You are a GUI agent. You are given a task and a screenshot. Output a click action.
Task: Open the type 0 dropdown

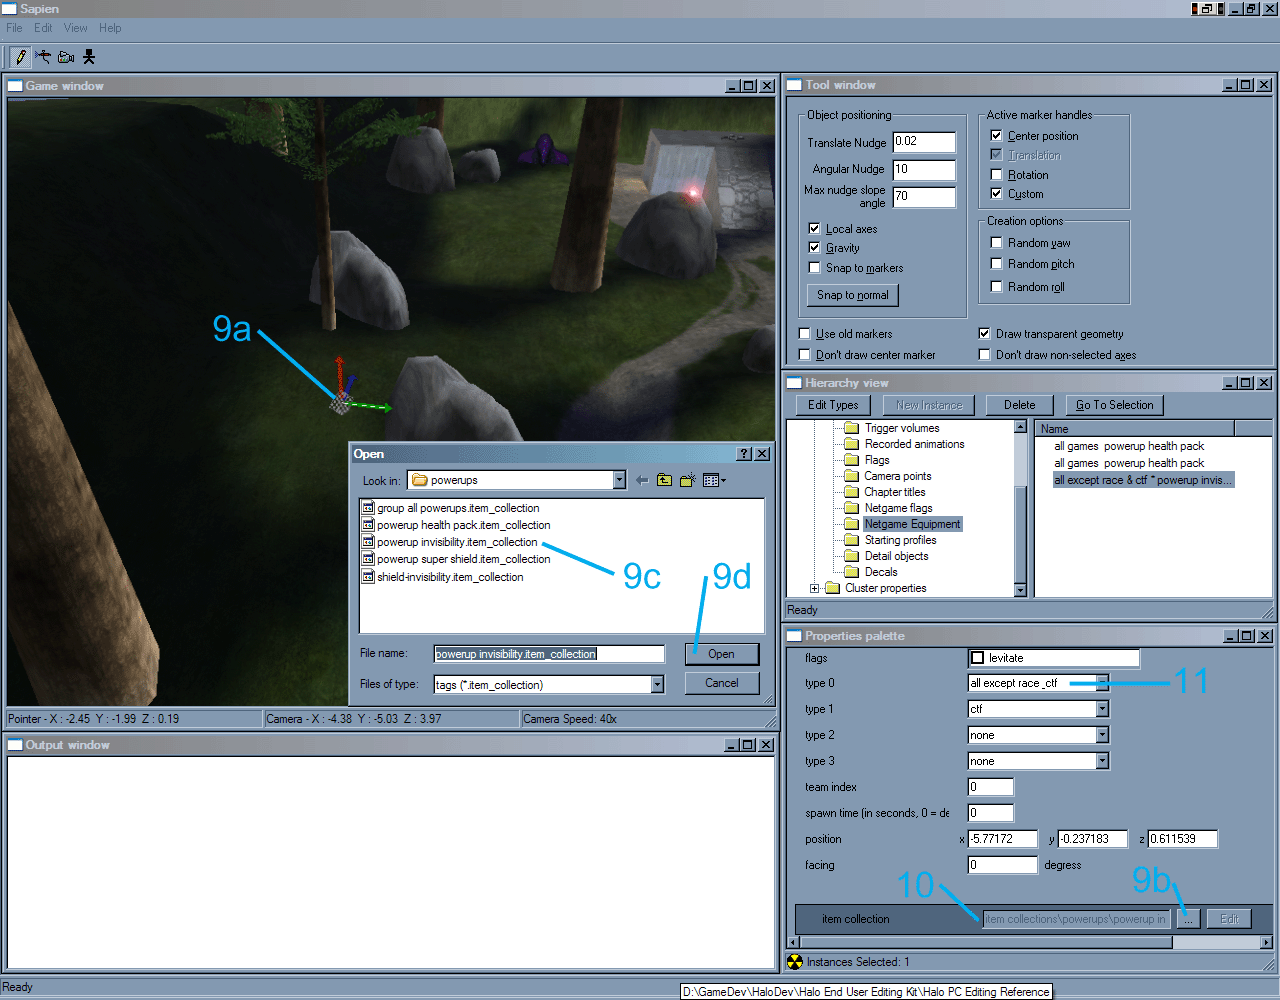click(x=1102, y=683)
